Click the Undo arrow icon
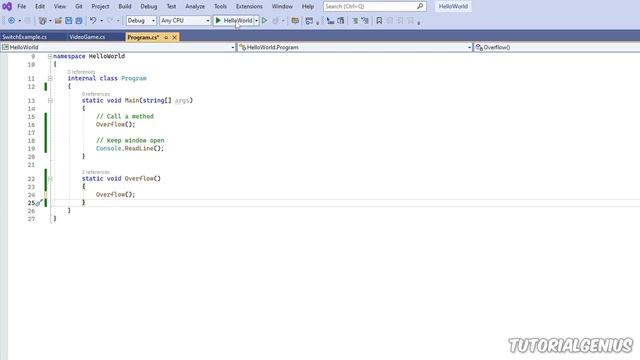Screen dimensions: 640x360 pos(93,20)
